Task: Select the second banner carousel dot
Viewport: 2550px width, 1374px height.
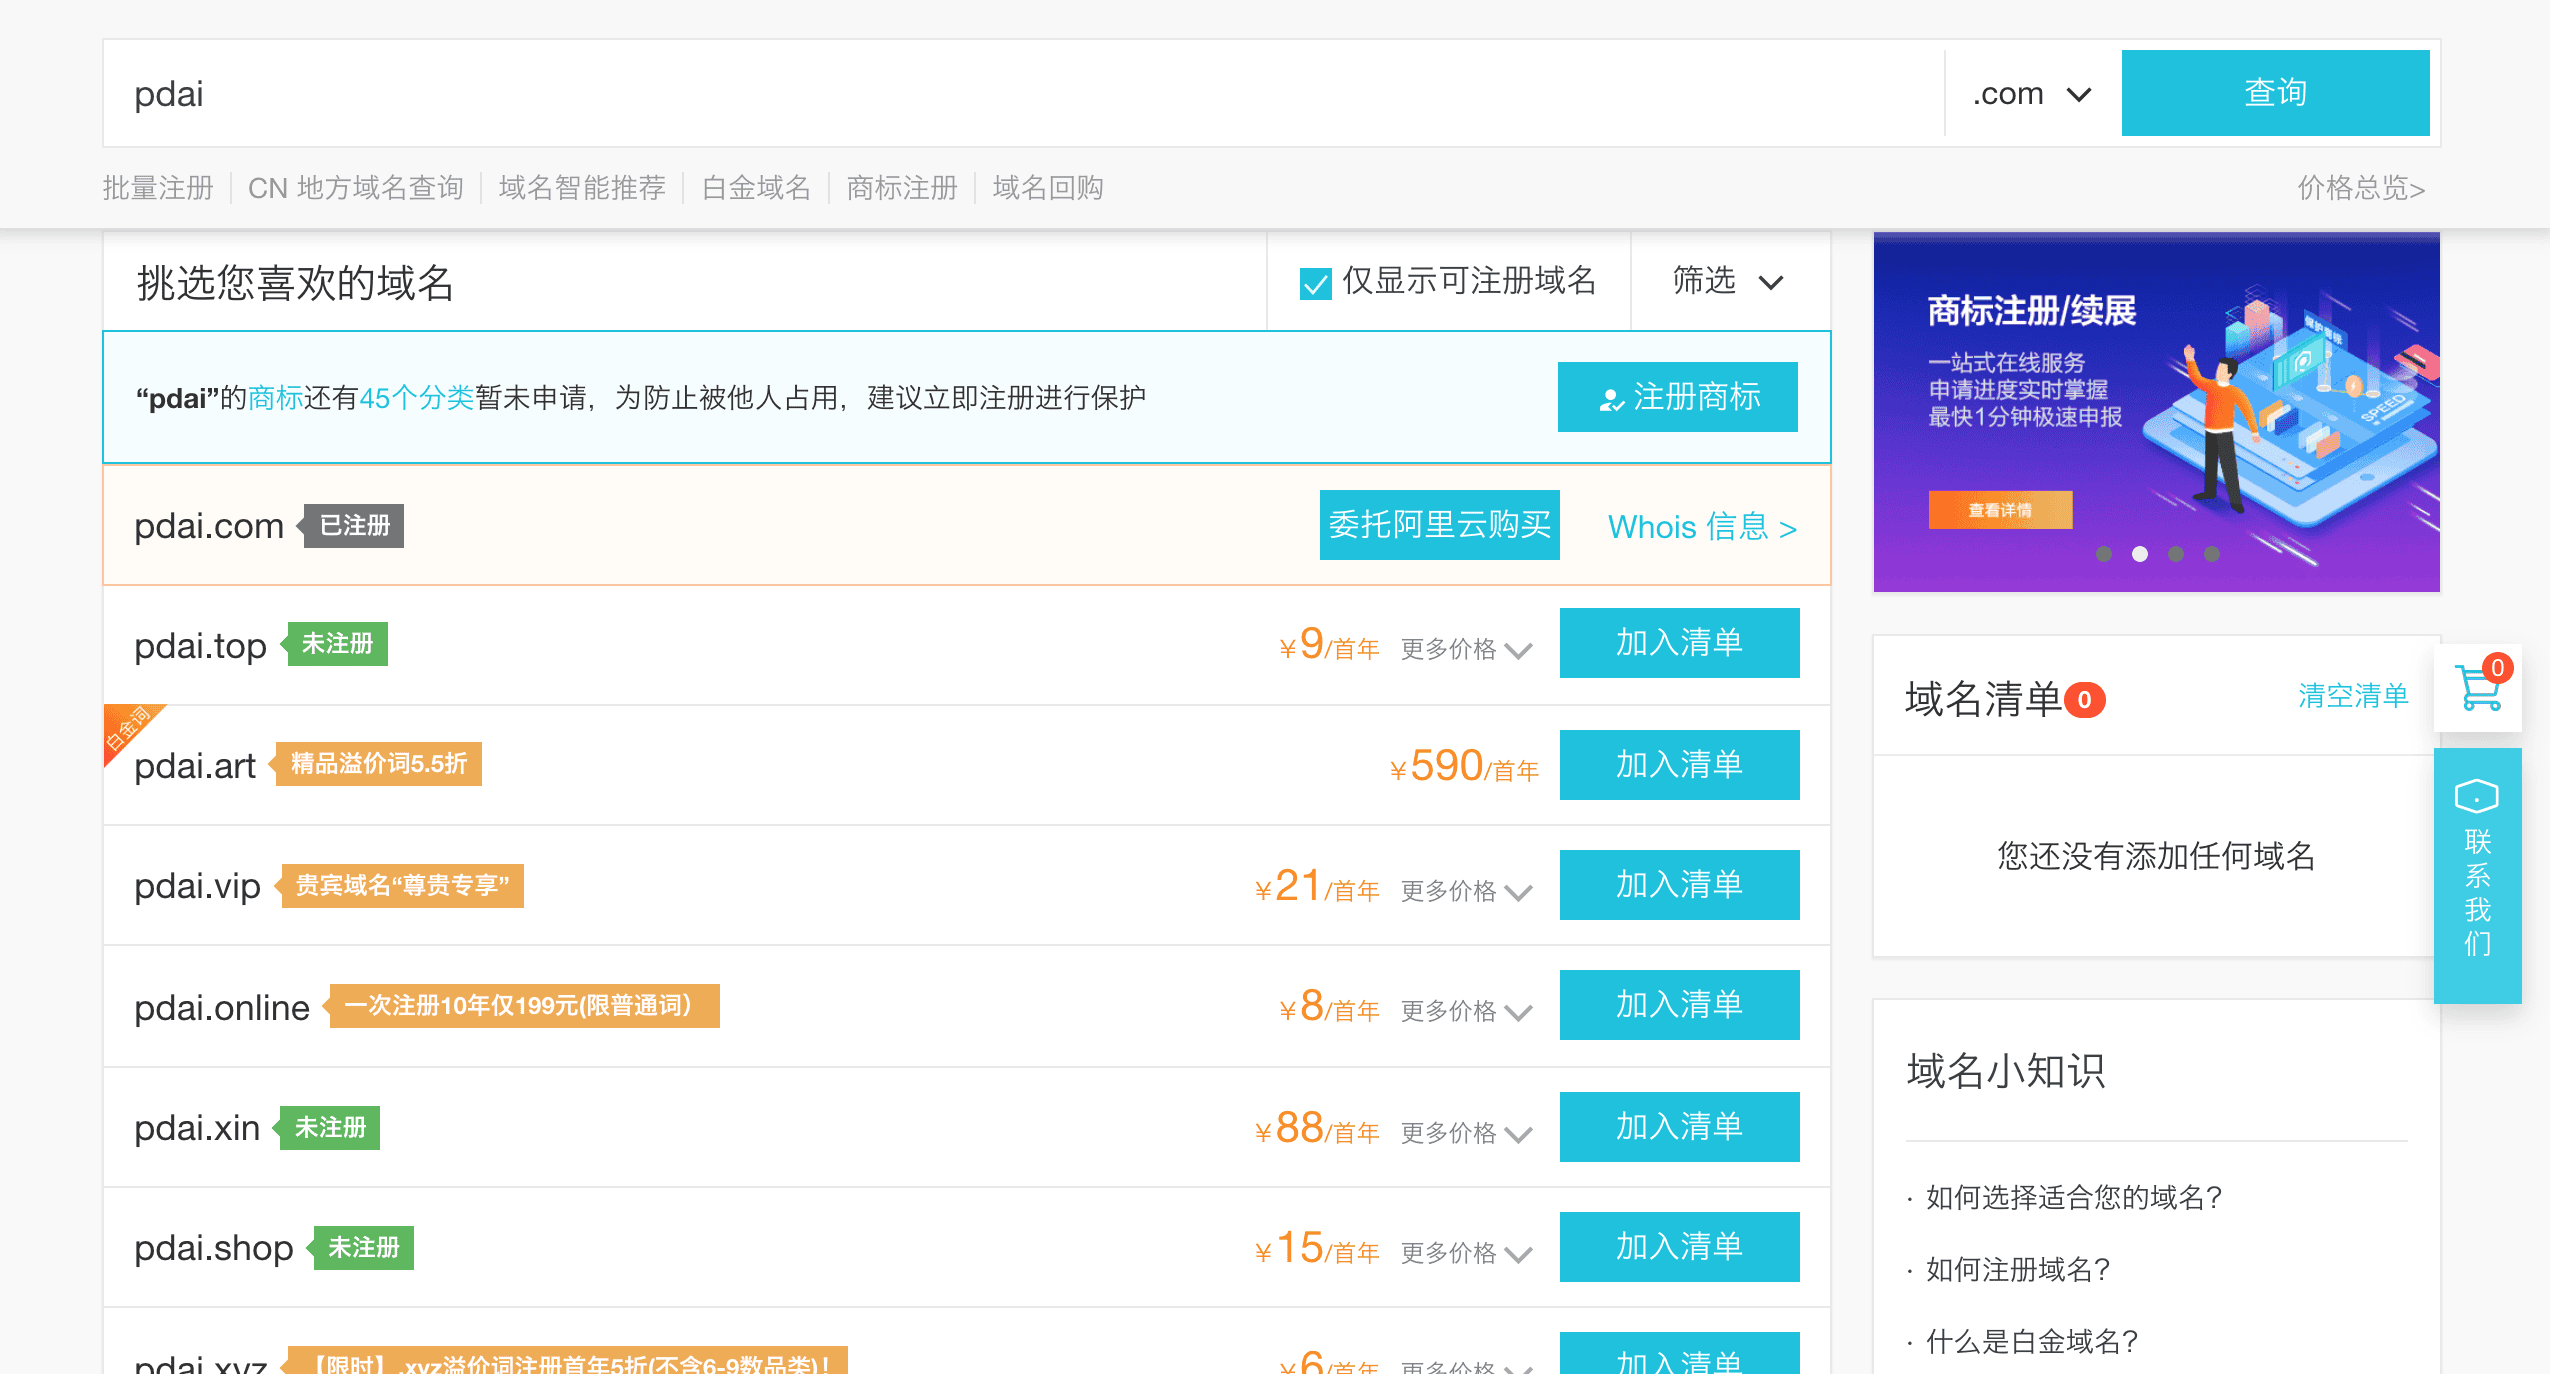Action: click(x=2140, y=554)
